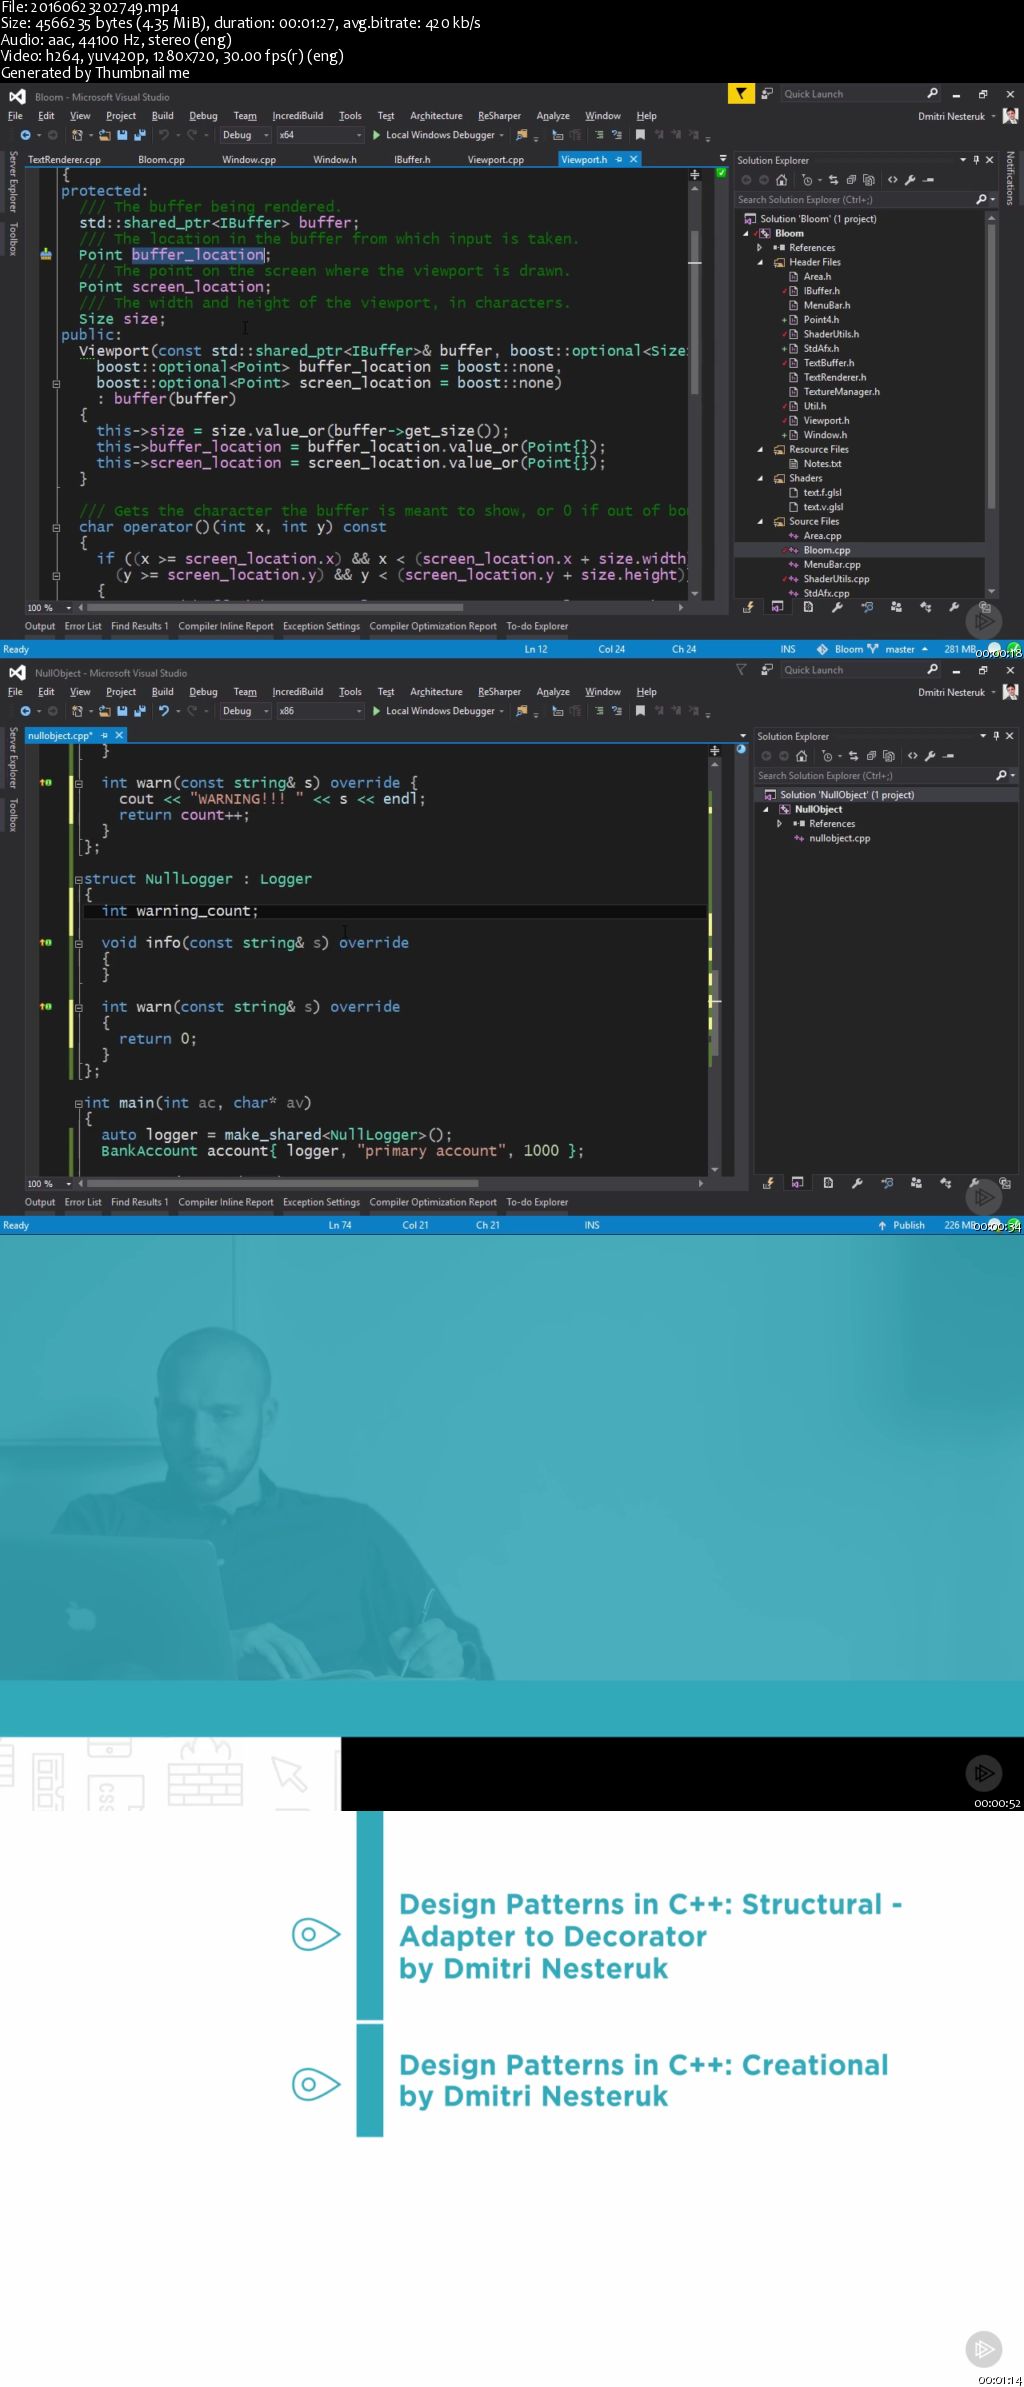Click View Code icon in NullObject Solution Explorer

912,756
